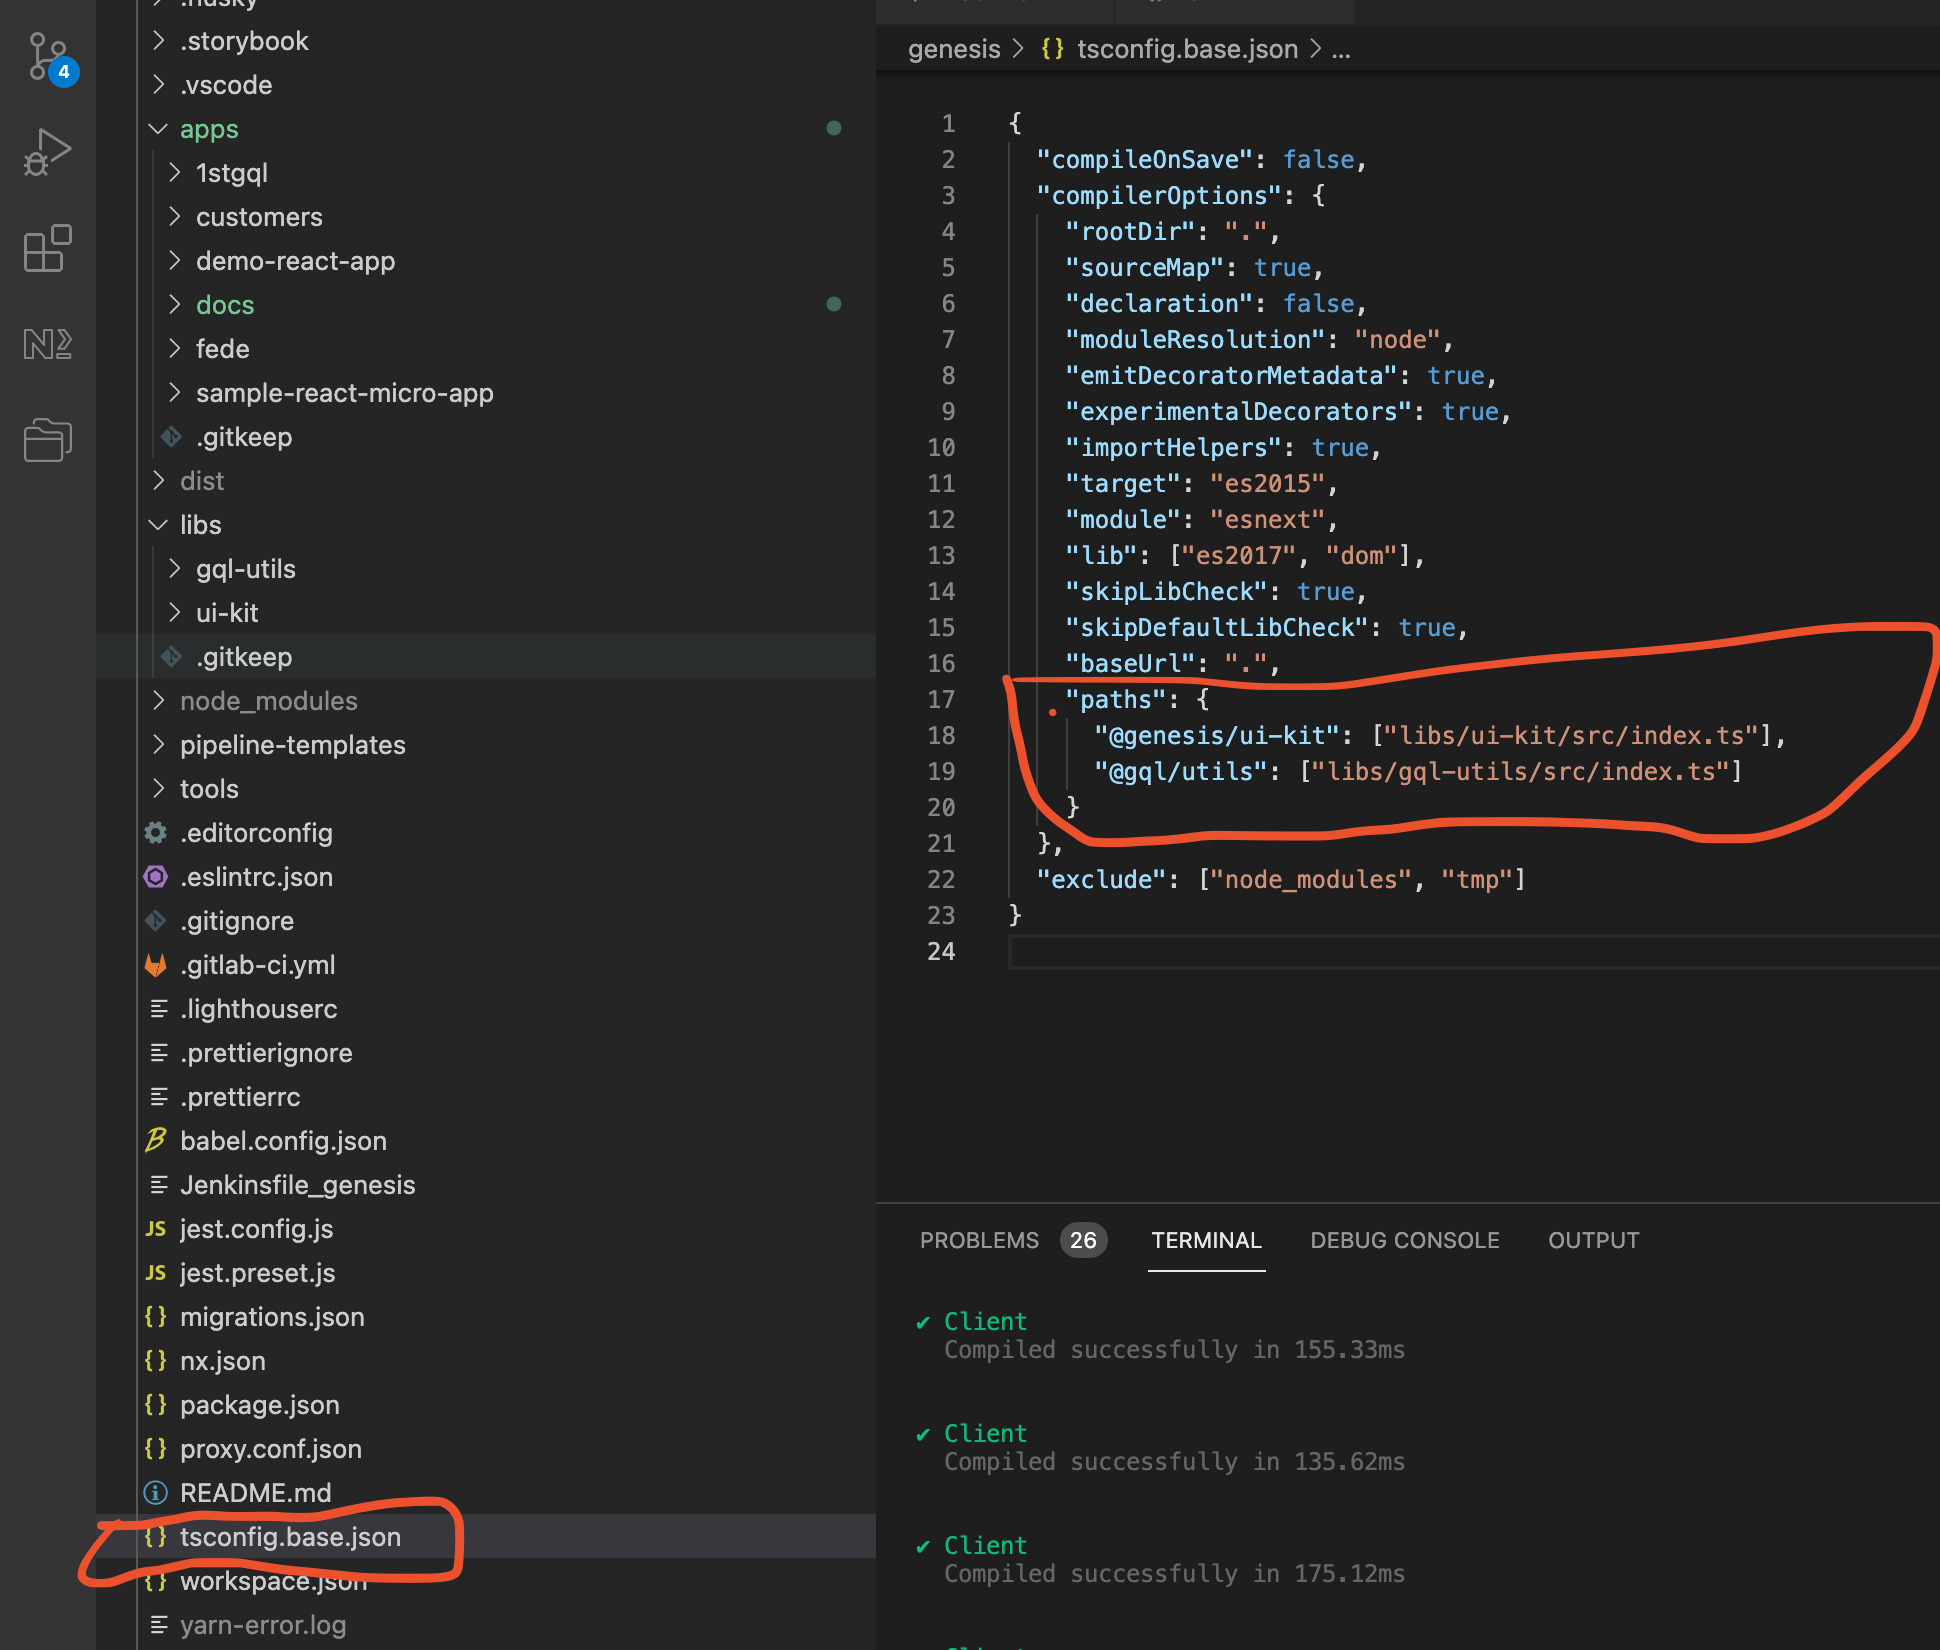The image size is (1940, 1650).
Task: Click the braces icon beside package.json
Action: (156, 1404)
